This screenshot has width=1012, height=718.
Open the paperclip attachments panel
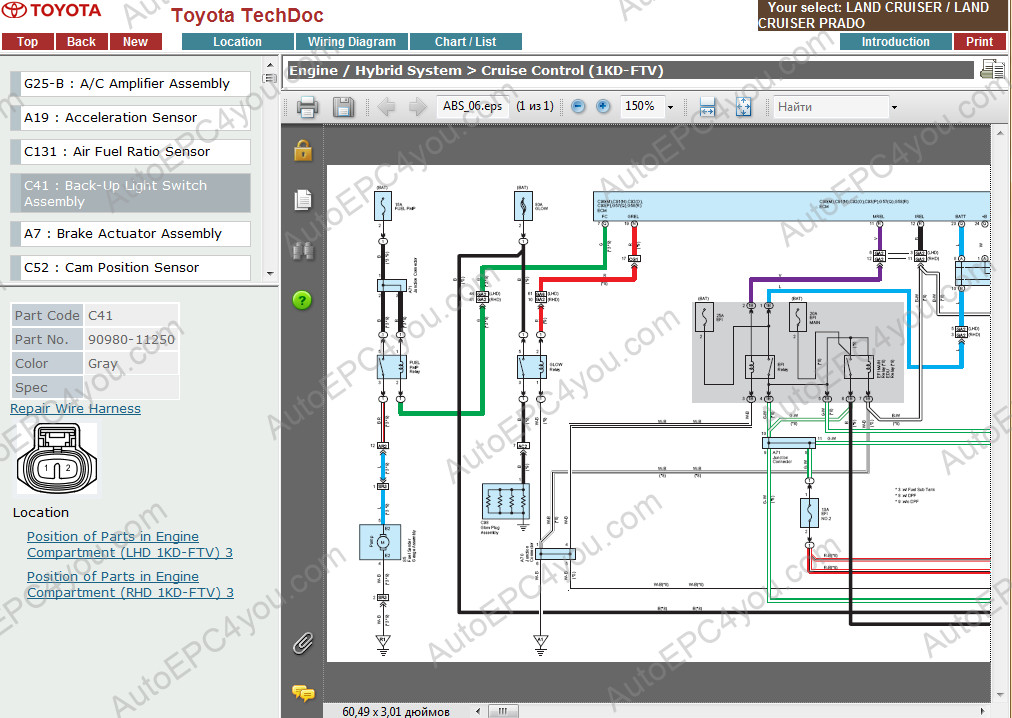[x=303, y=642]
